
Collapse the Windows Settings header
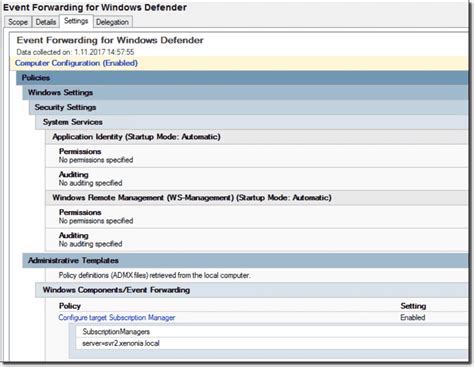(x=245, y=92)
